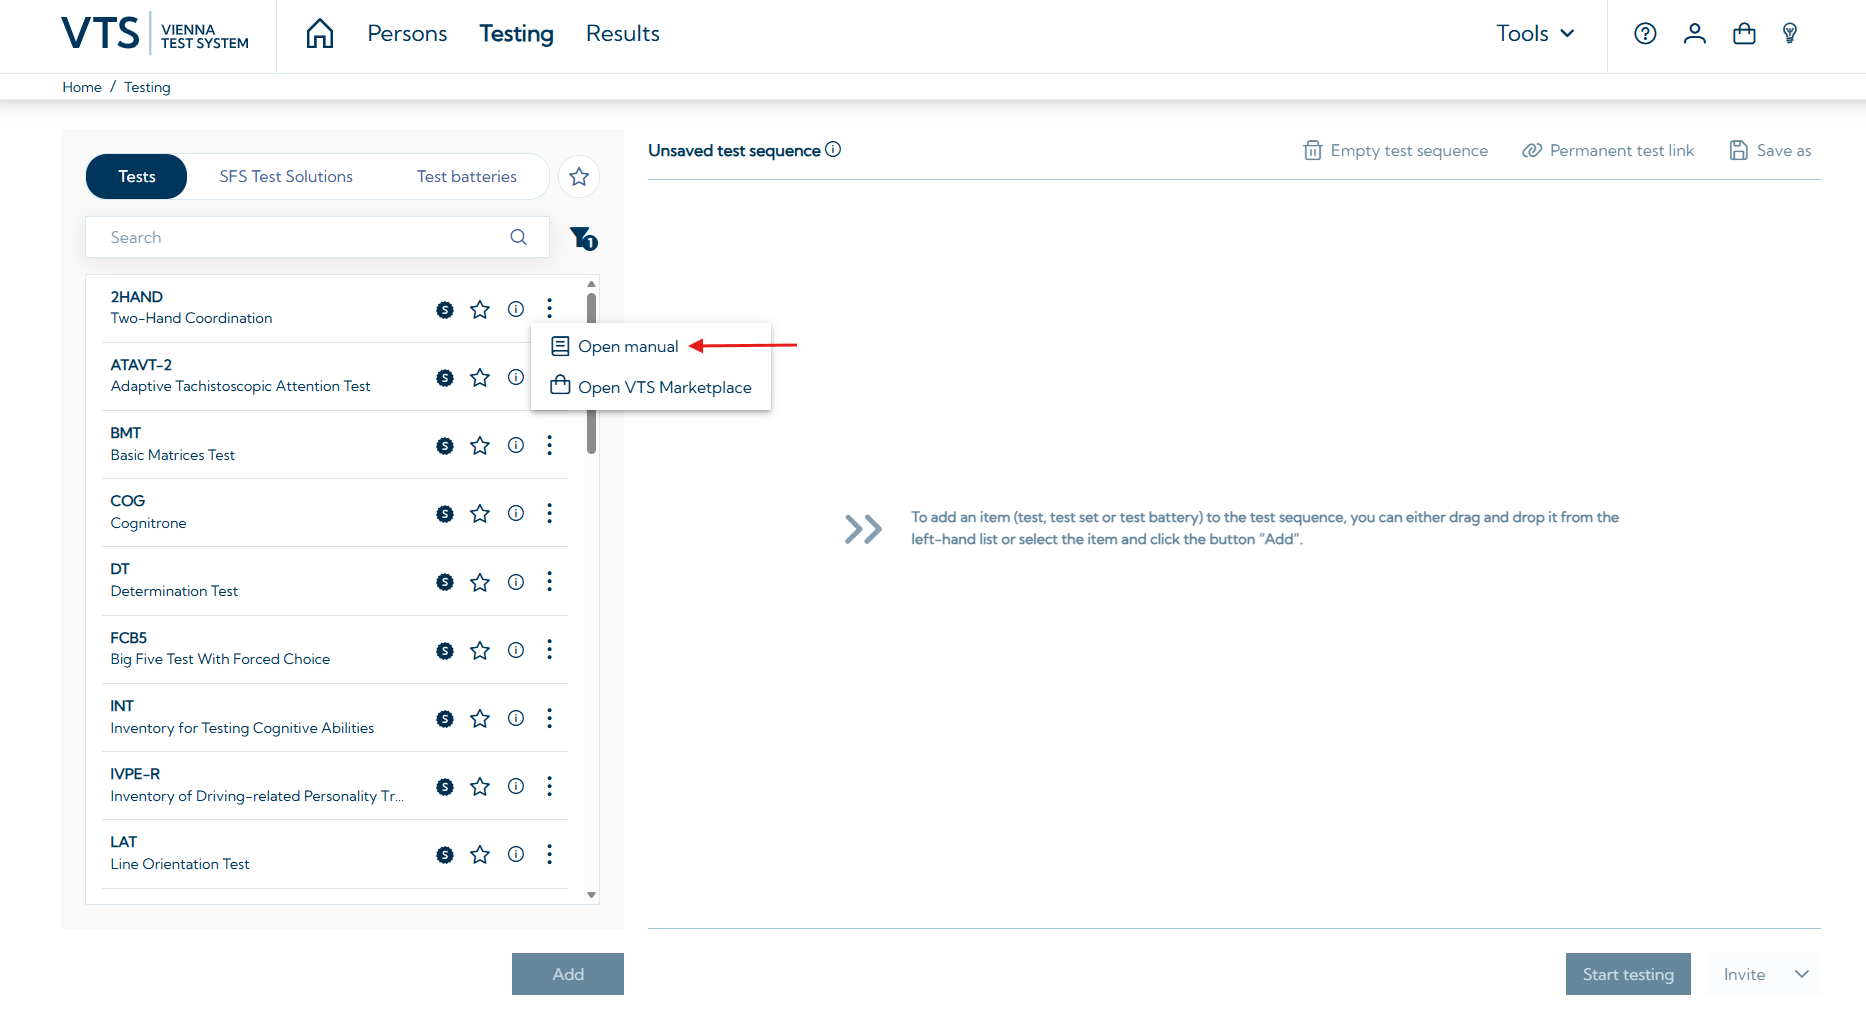Create a Permanent test link
This screenshot has width=1866, height=1014.
tap(1608, 151)
